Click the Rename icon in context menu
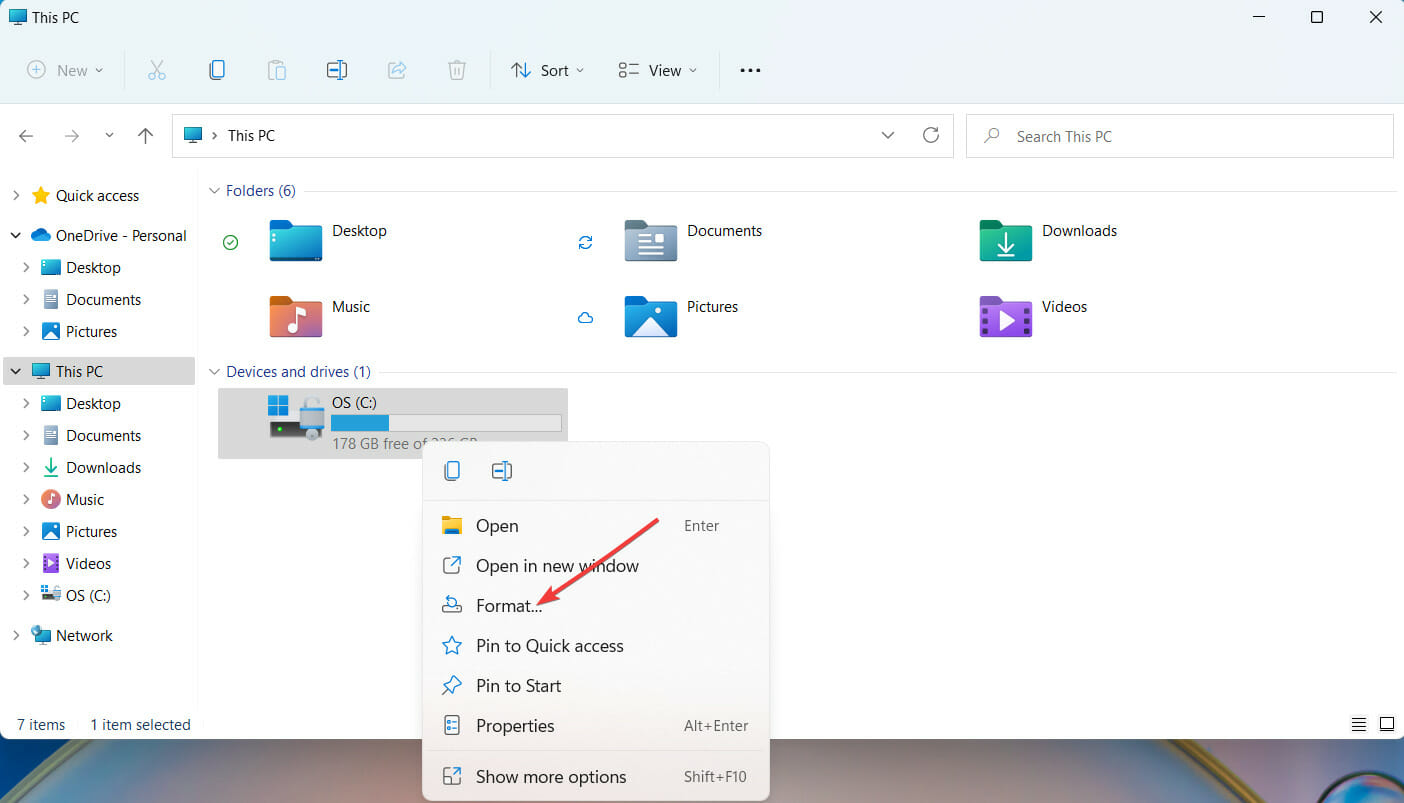The height and width of the screenshot is (803, 1404). click(x=502, y=470)
